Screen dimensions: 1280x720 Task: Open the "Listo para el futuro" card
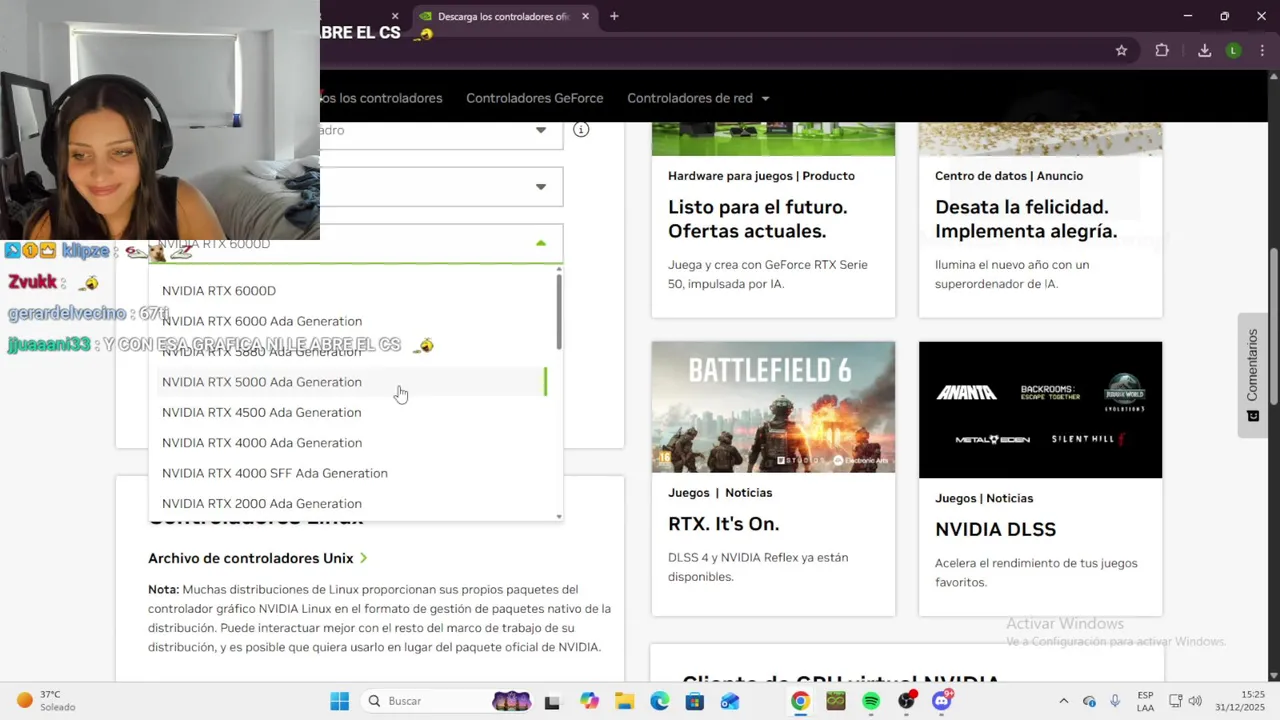773,219
